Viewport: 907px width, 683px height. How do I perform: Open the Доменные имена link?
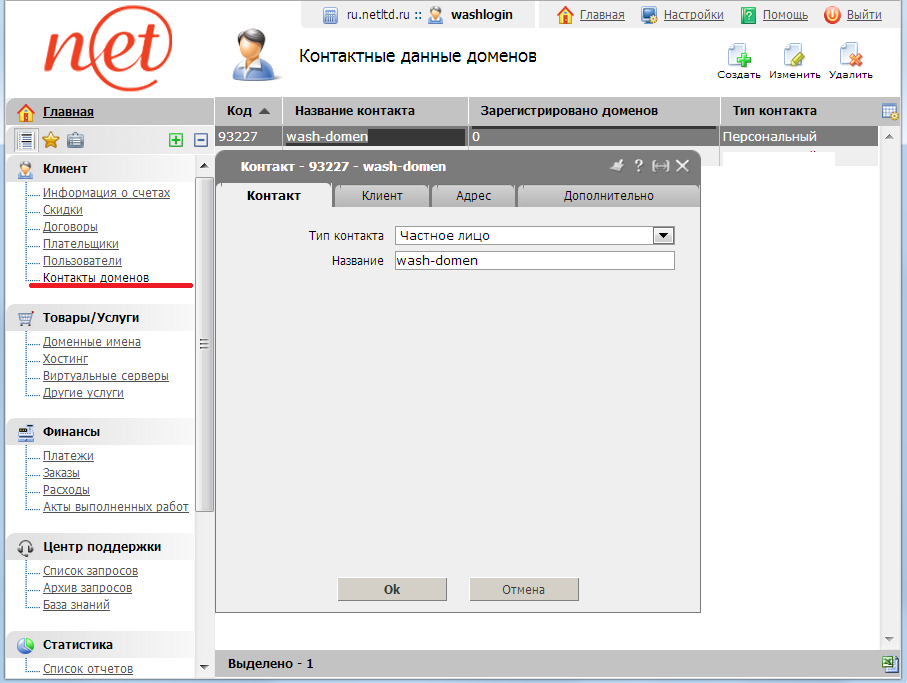(91, 342)
